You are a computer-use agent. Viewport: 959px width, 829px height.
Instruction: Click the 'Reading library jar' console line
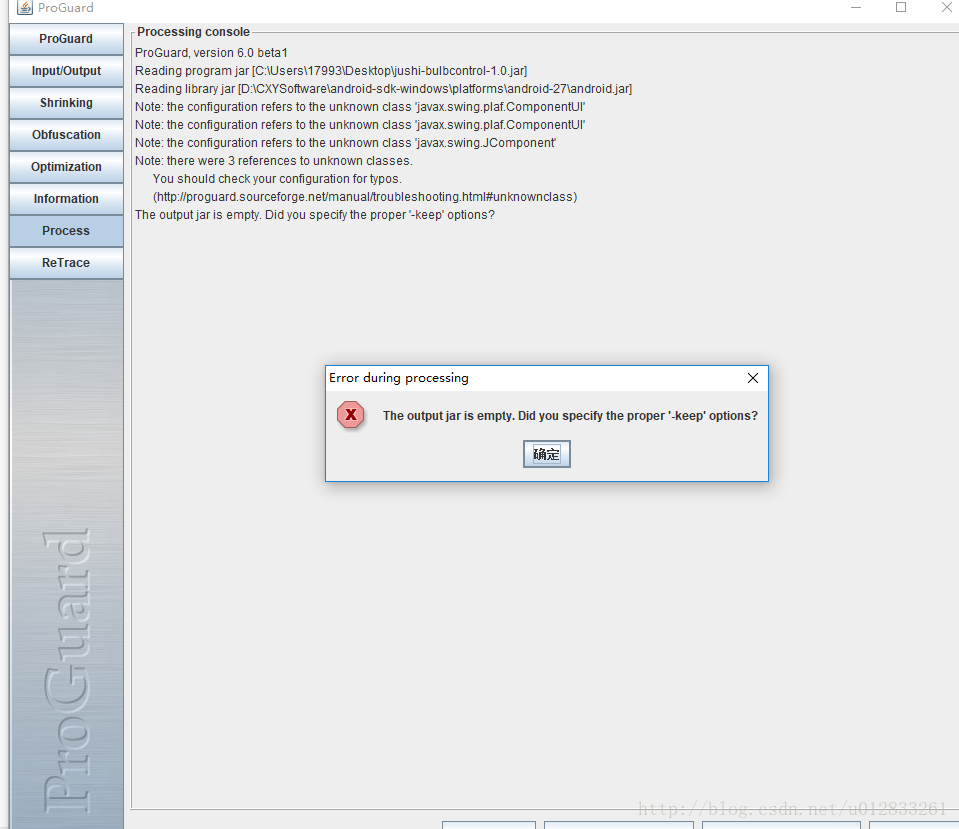point(383,89)
